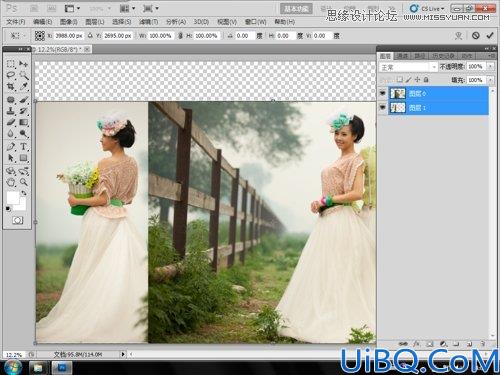Screen dimensions: 500x375
Task: Launch Bridge from the application bar
Action: point(34,8)
